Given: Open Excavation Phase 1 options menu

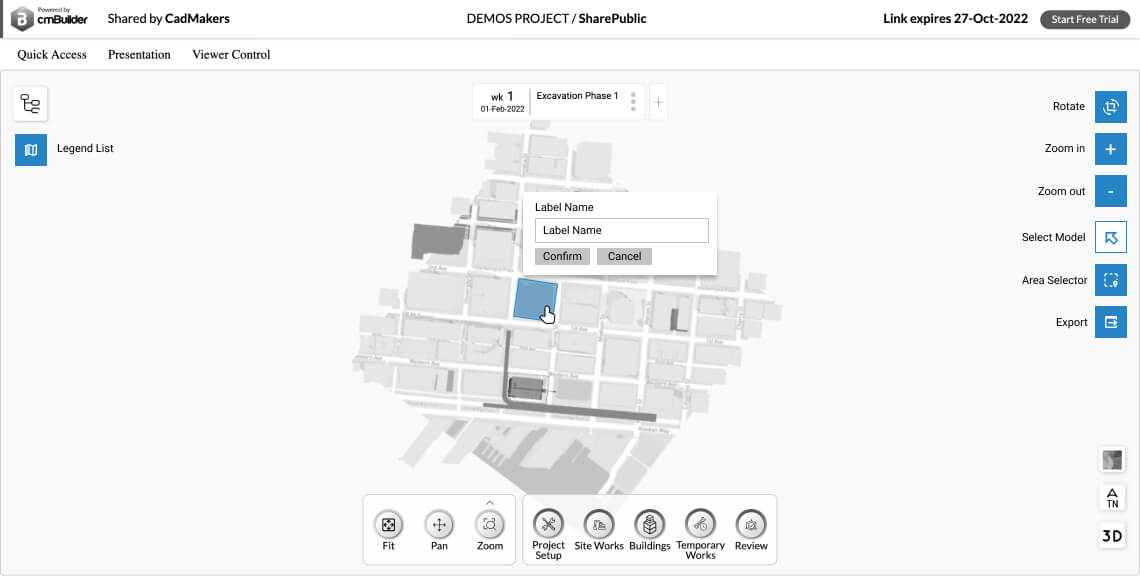Looking at the screenshot, I should (633, 102).
